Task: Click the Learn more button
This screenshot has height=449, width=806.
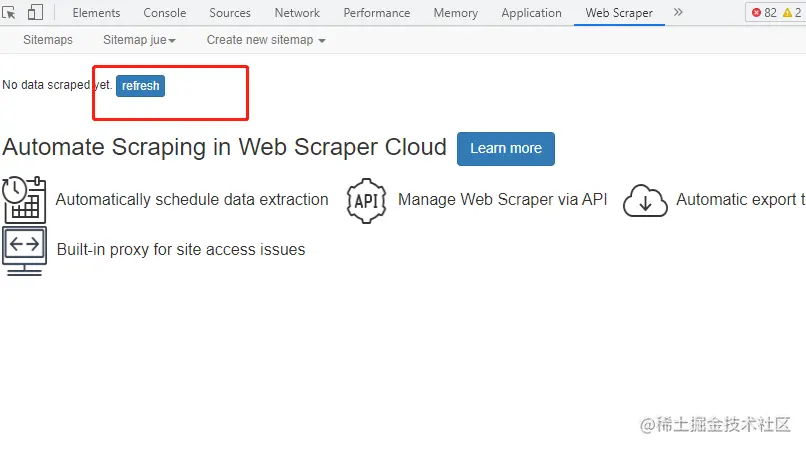Action: 506,149
